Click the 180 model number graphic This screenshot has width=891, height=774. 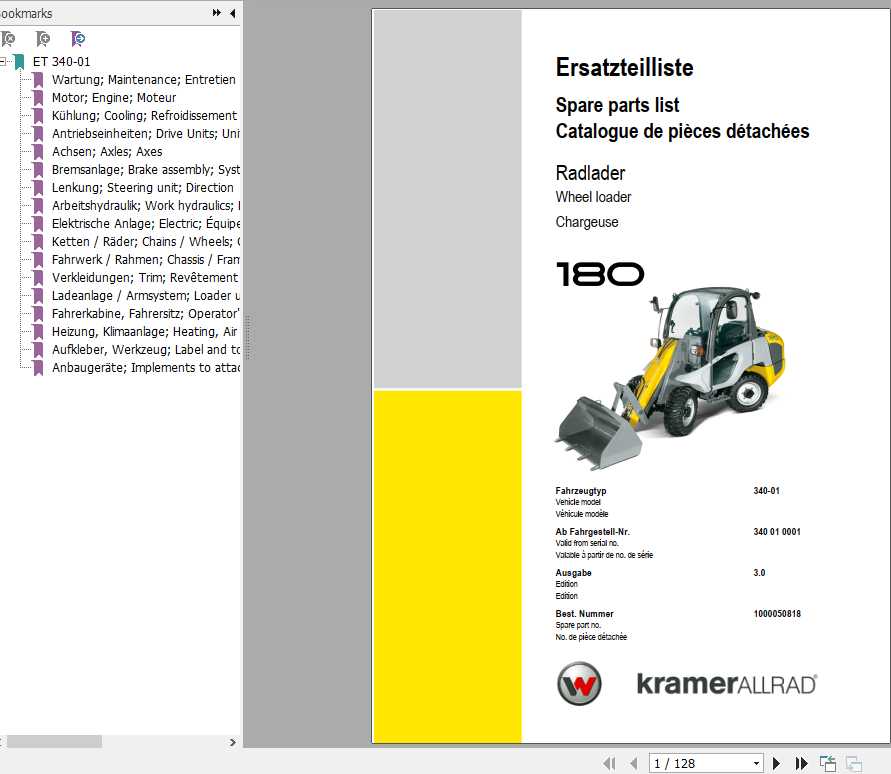[x=600, y=274]
